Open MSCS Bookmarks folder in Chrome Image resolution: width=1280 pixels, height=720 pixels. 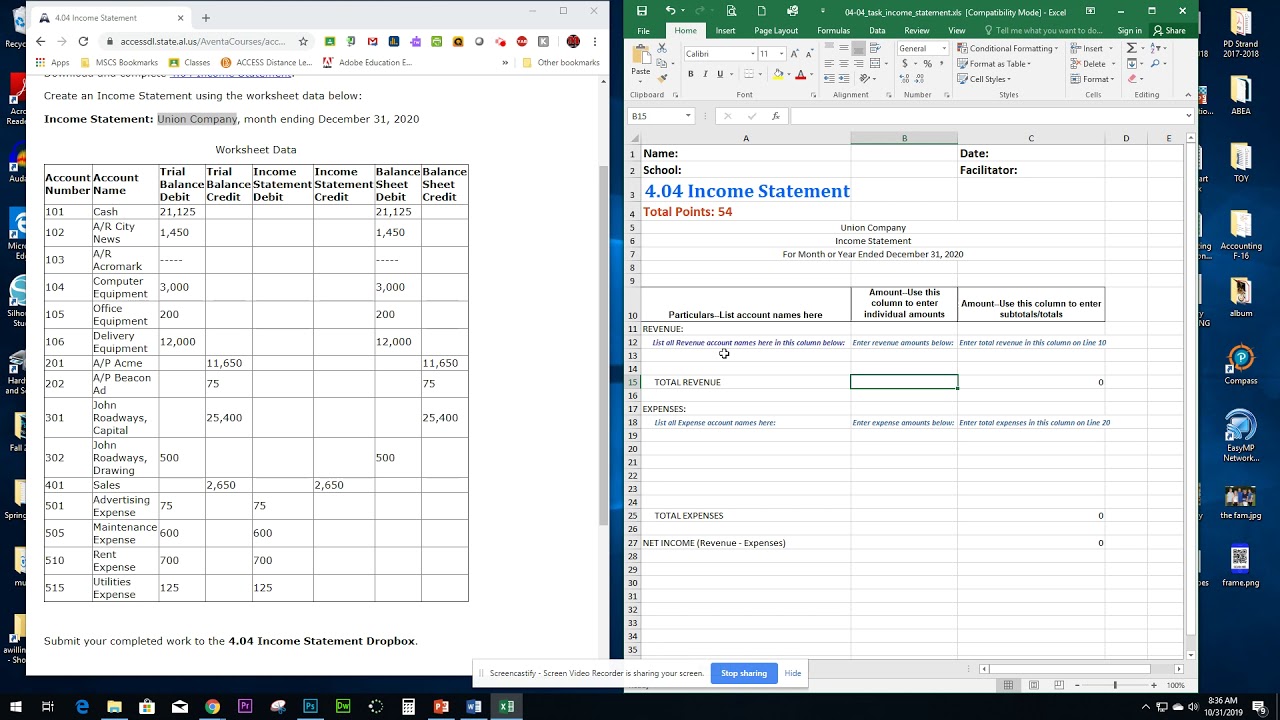coord(119,62)
